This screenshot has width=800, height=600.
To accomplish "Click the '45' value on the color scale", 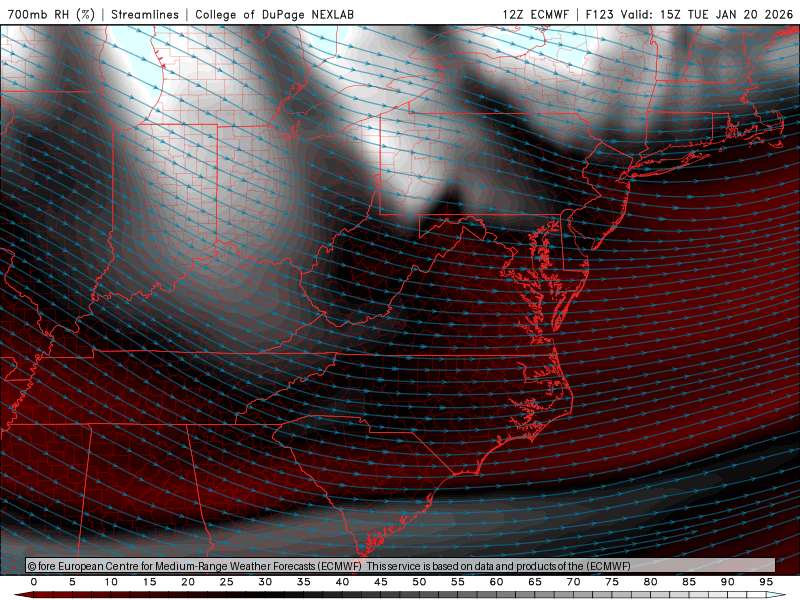I will [381, 582].
